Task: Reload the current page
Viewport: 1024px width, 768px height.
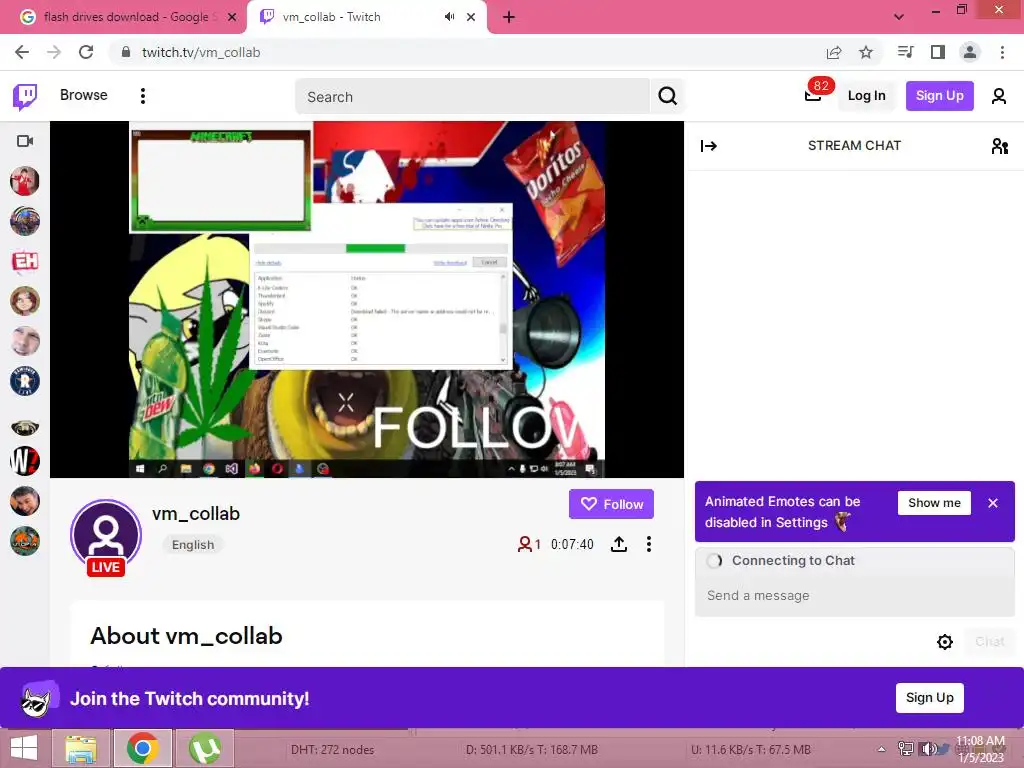Action: click(x=86, y=52)
